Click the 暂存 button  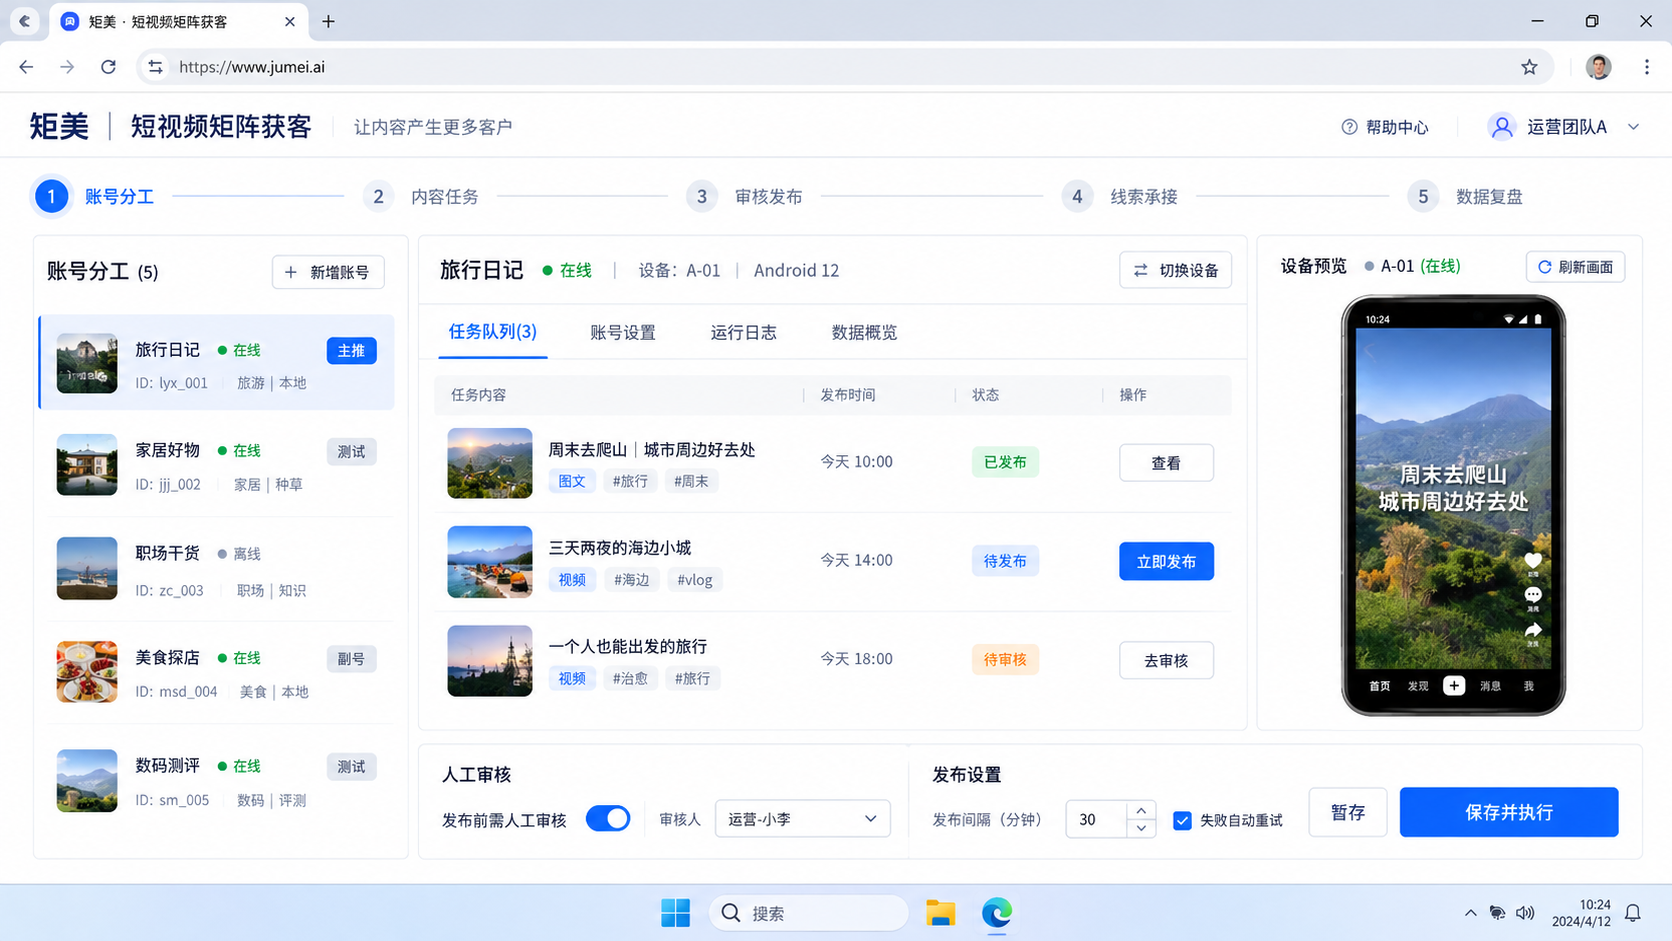[x=1347, y=812]
